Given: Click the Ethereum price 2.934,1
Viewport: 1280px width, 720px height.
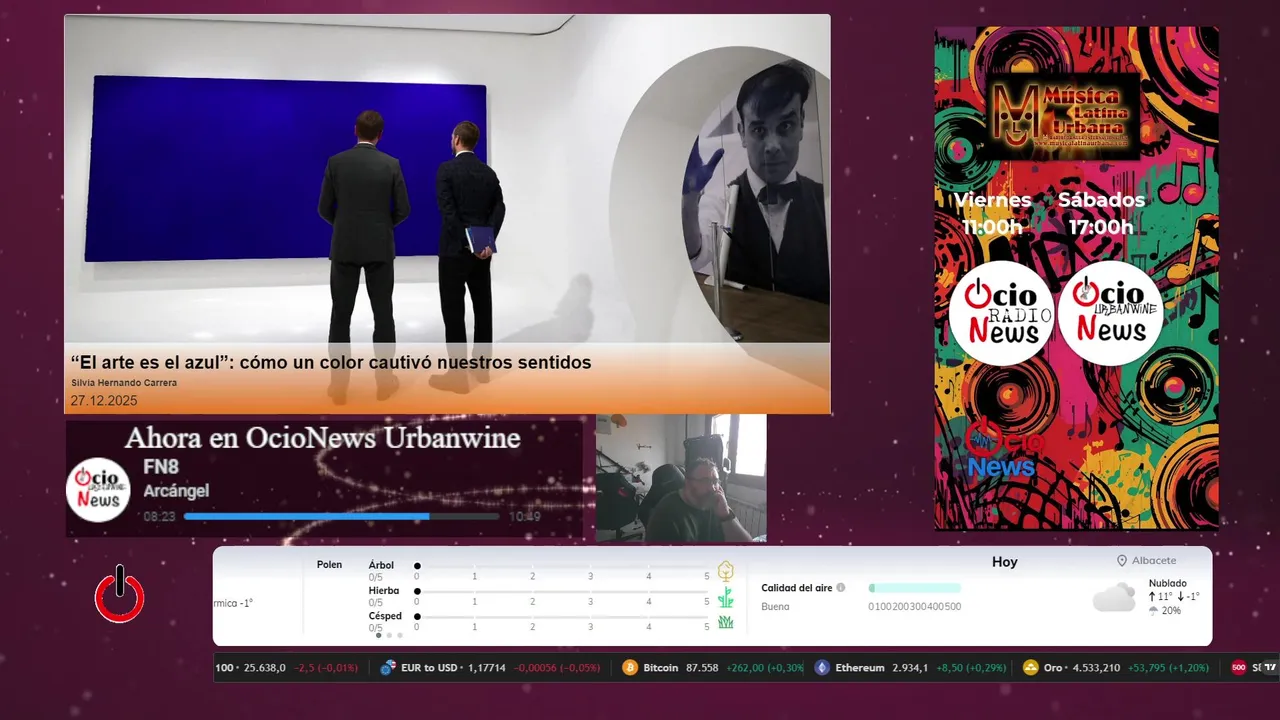Looking at the screenshot, I should click(911, 668).
